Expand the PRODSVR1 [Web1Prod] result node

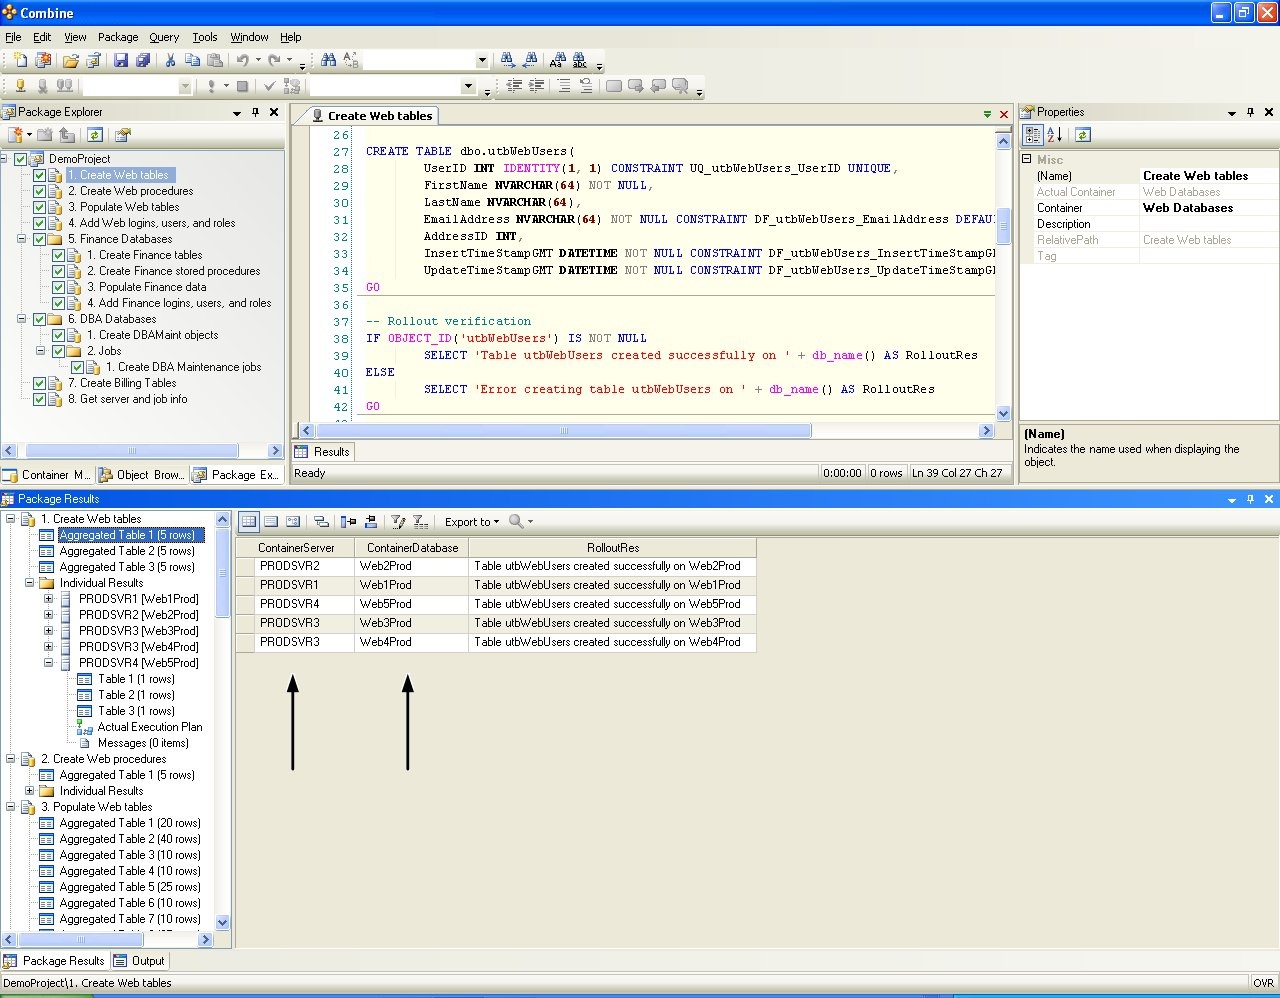point(48,599)
